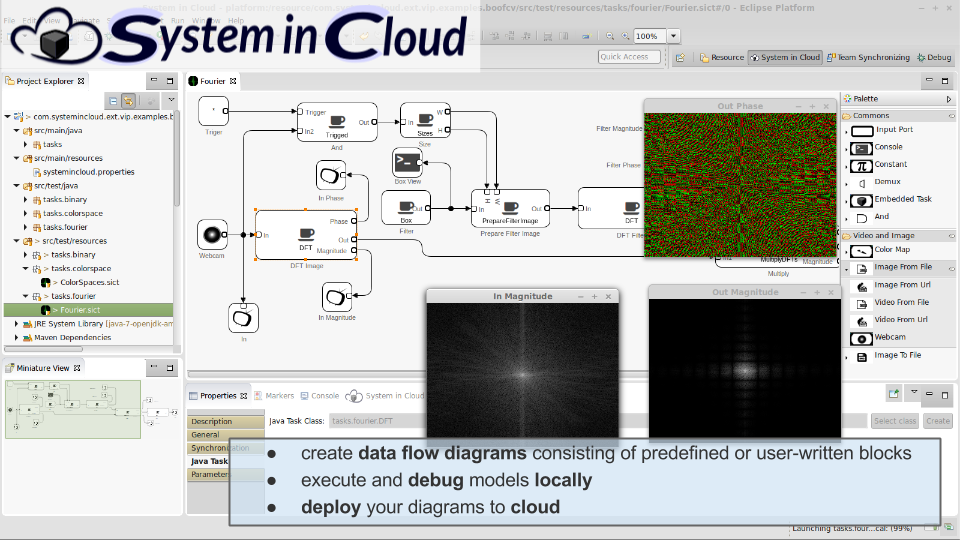Select the Image To File palette item

point(888,356)
